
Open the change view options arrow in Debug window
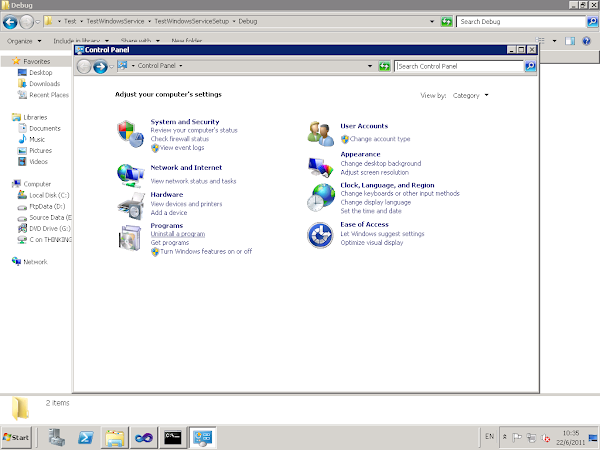[x=554, y=41]
